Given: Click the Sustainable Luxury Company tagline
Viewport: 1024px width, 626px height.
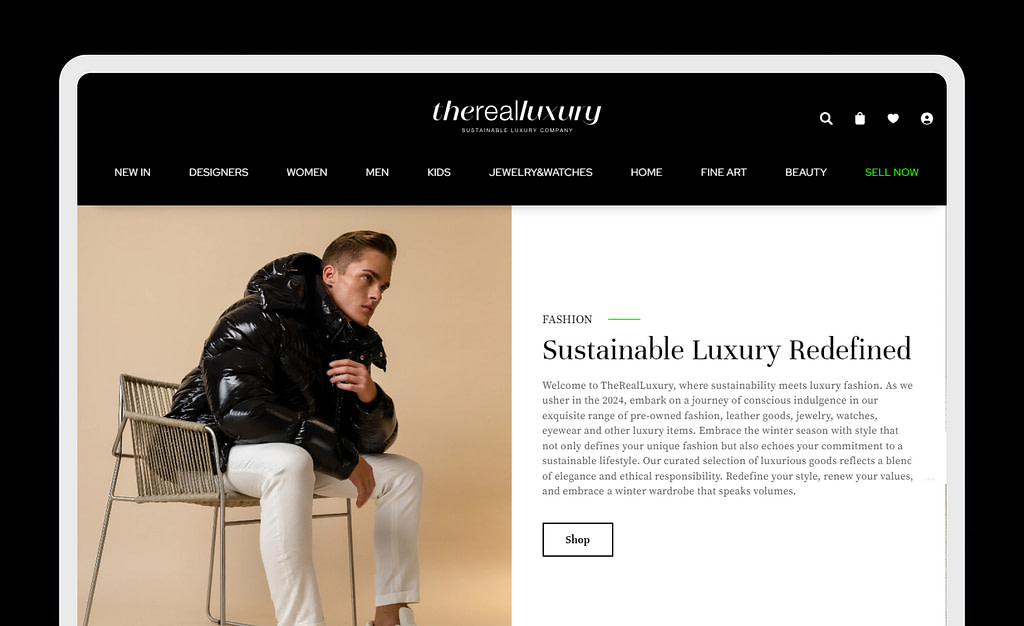Looking at the screenshot, I should click(x=517, y=131).
